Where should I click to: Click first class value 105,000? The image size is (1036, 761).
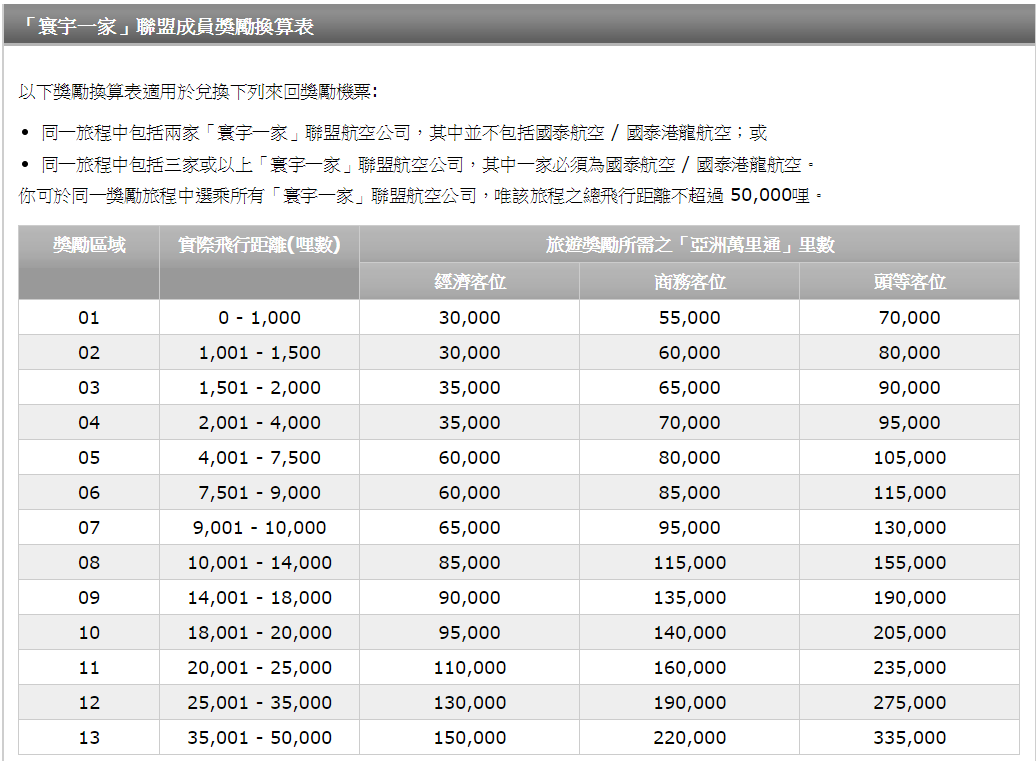coord(910,458)
